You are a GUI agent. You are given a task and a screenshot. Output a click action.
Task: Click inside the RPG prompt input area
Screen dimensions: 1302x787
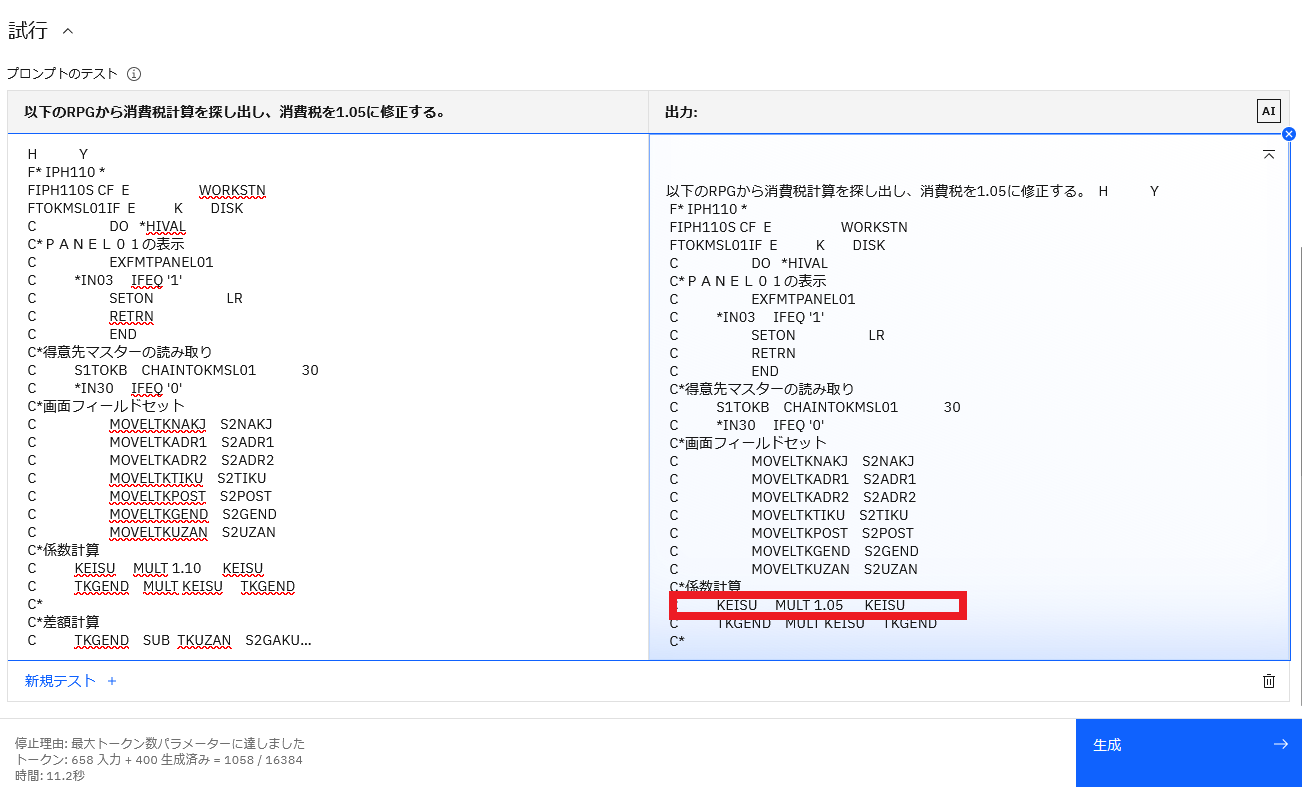tap(328, 396)
